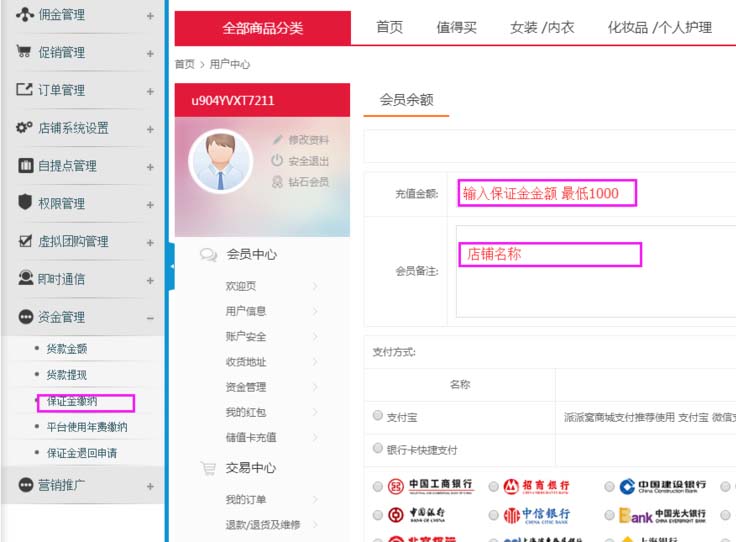Click the 交易中心 cart icon
Viewport: 736px width, 542px height.
pyautogui.click(x=208, y=468)
